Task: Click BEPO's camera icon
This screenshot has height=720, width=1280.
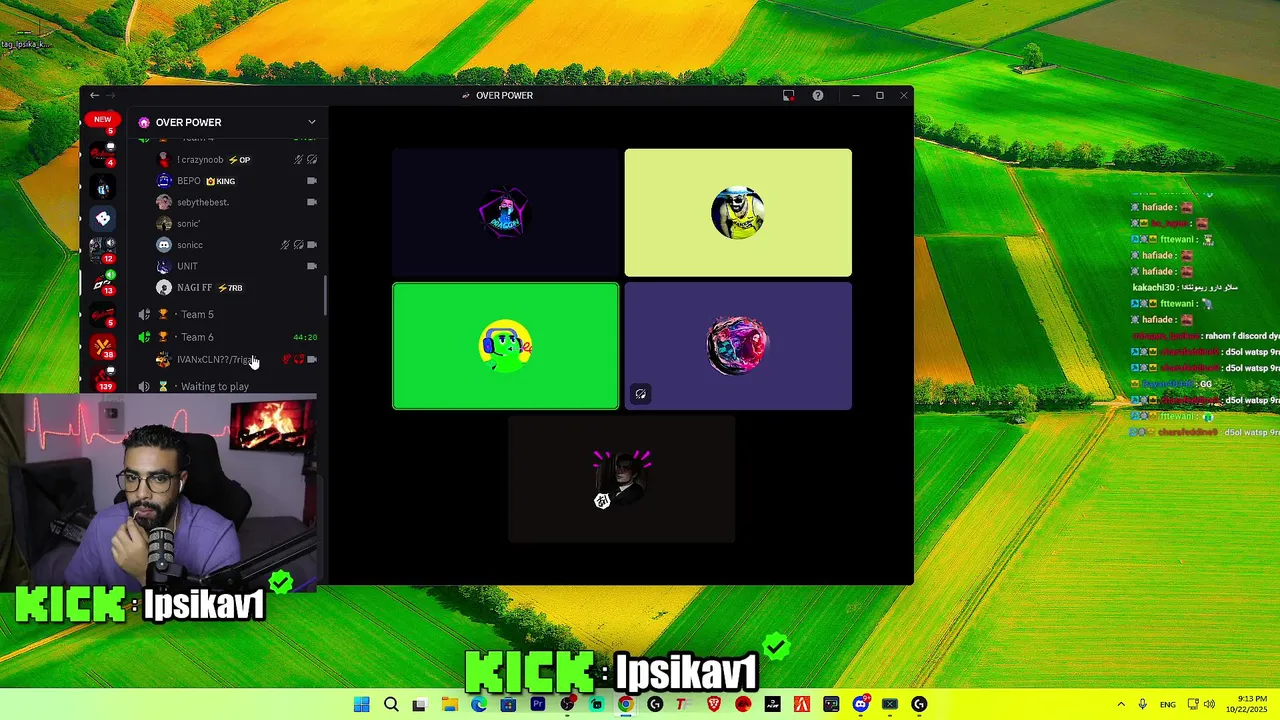Action: coord(312,181)
